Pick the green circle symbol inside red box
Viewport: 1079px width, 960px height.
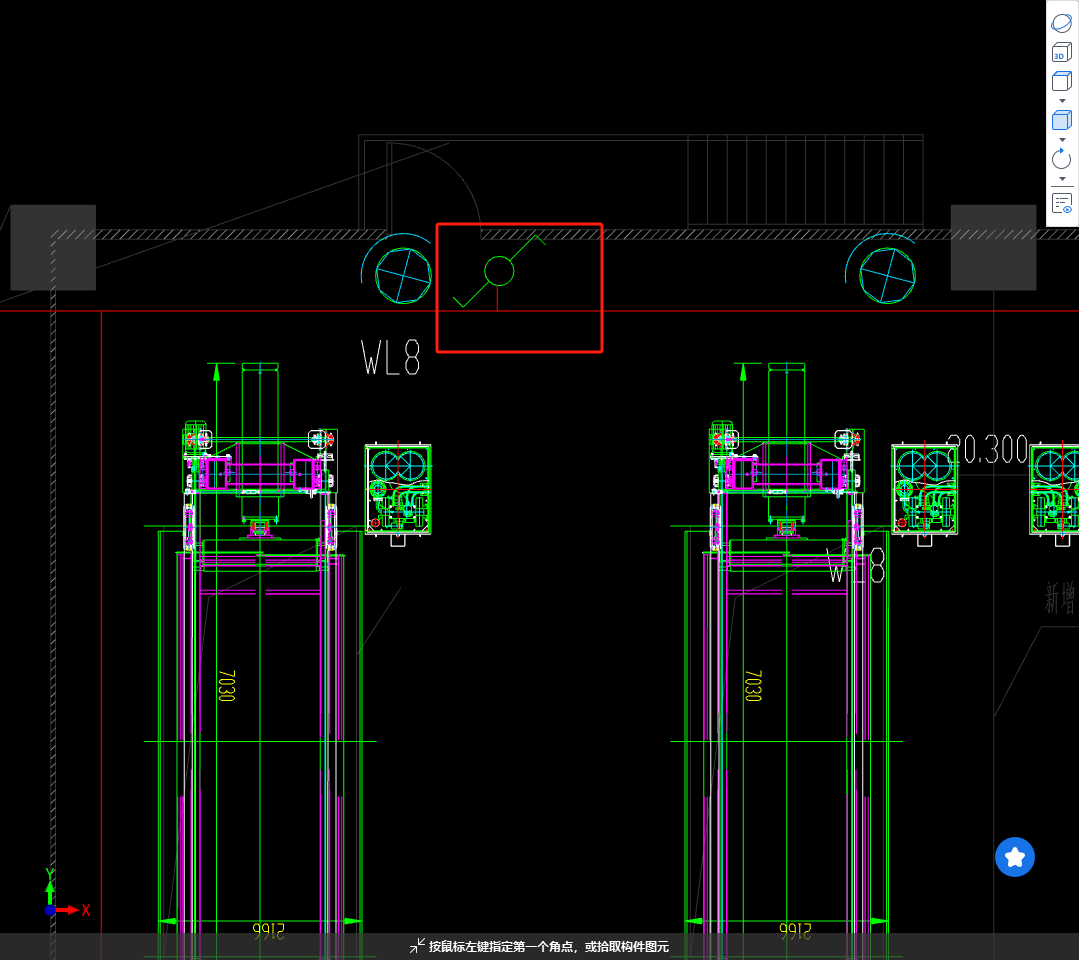click(499, 270)
